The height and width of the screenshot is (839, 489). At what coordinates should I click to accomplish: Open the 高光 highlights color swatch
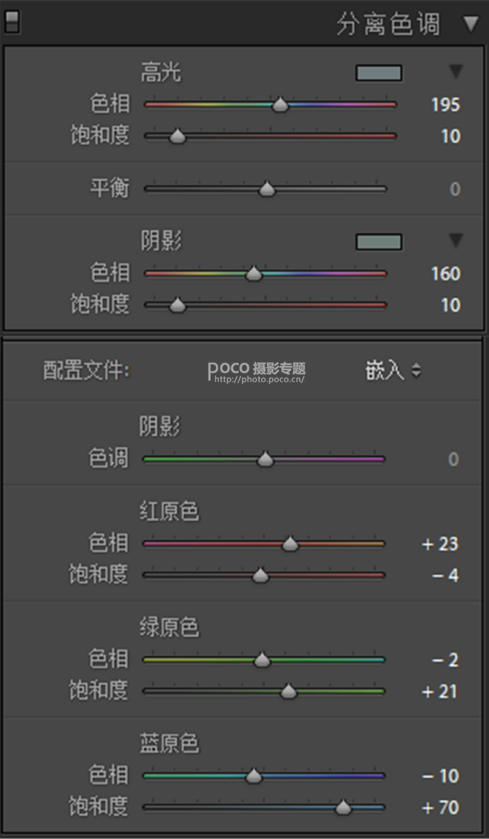tap(379, 73)
